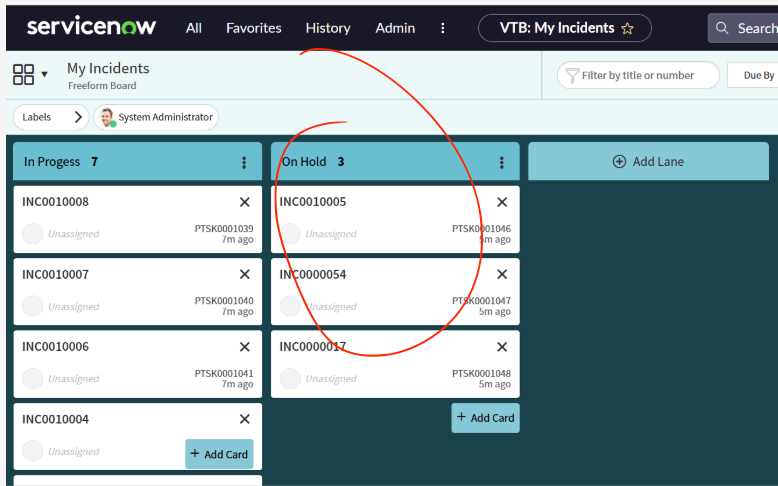Click the search magnifier icon
The width and height of the screenshot is (778, 486).
(722, 28)
